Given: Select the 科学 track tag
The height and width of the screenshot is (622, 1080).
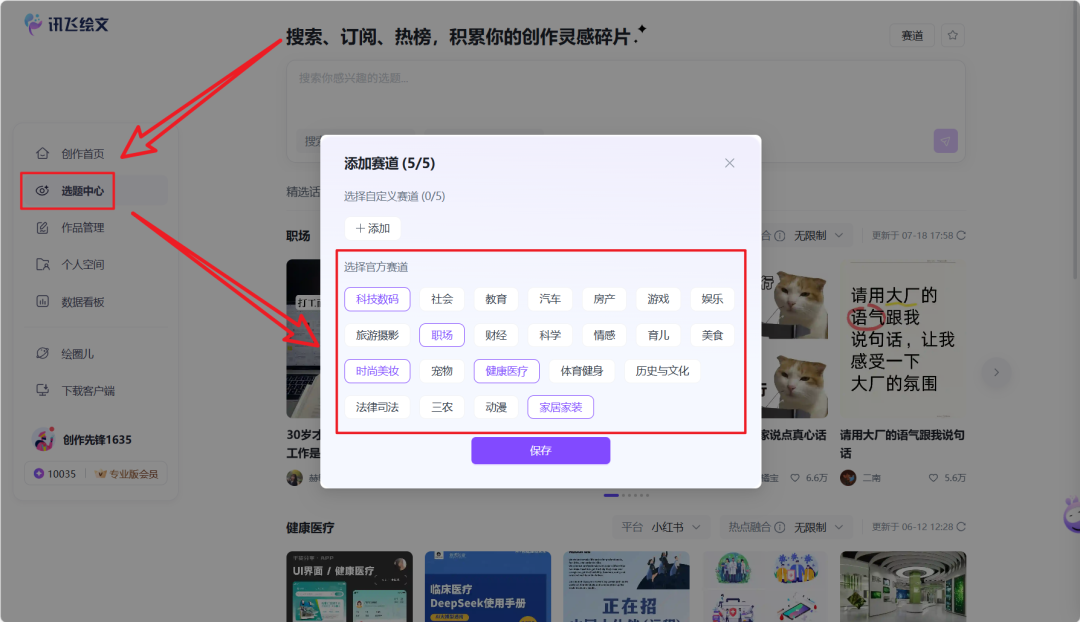Looking at the screenshot, I should pyautogui.click(x=550, y=335).
